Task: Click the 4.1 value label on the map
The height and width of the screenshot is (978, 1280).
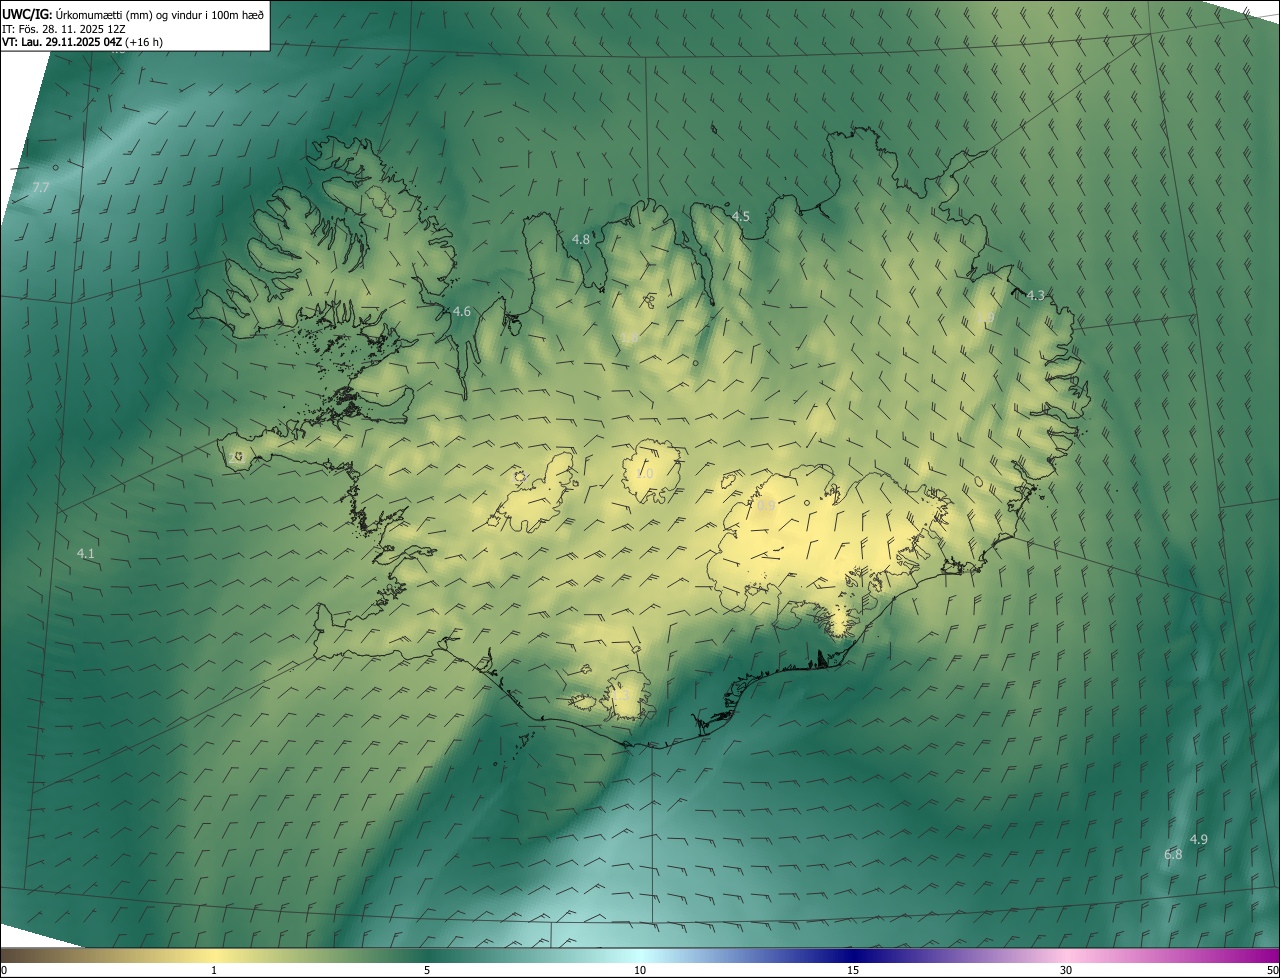Action: pyautogui.click(x=86, y=553)
